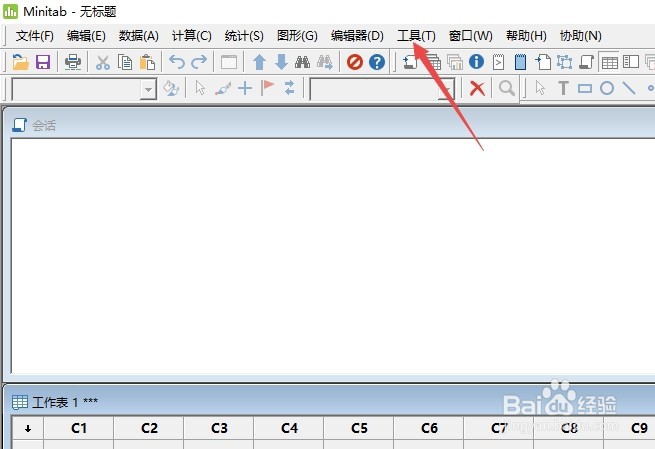Screen dimensions: 655x449
Task: Open the 帮助(H) menu
Action: [526, 36]
